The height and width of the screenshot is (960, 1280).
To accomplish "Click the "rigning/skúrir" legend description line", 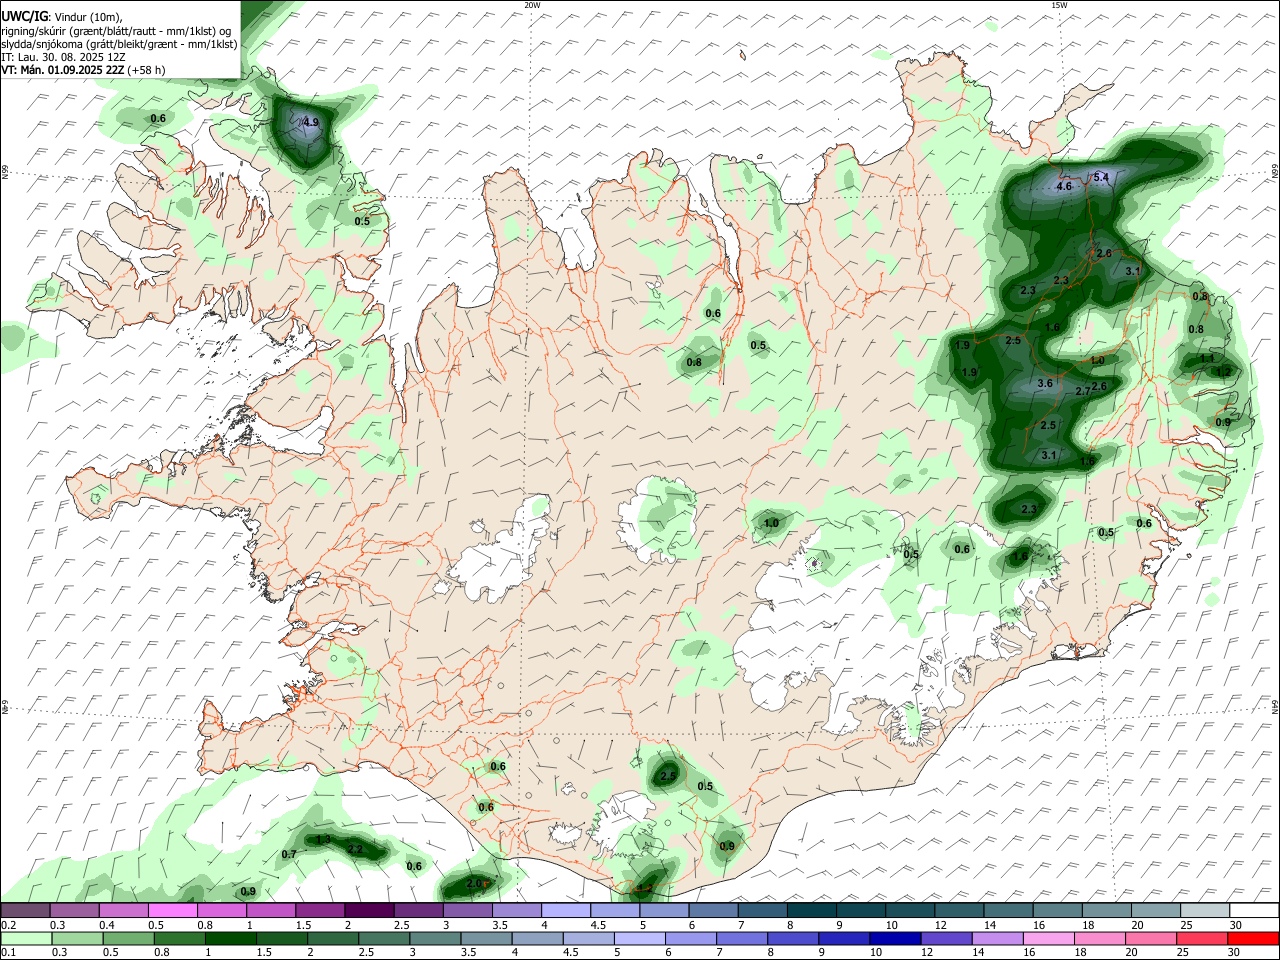I will (116, 30).
